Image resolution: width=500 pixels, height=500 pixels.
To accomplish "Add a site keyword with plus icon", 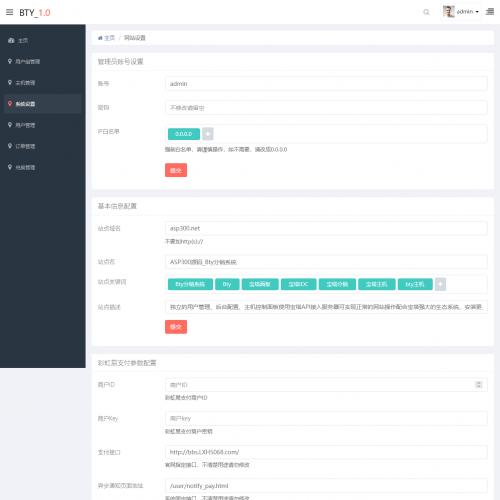I will (x=440, y=284).
